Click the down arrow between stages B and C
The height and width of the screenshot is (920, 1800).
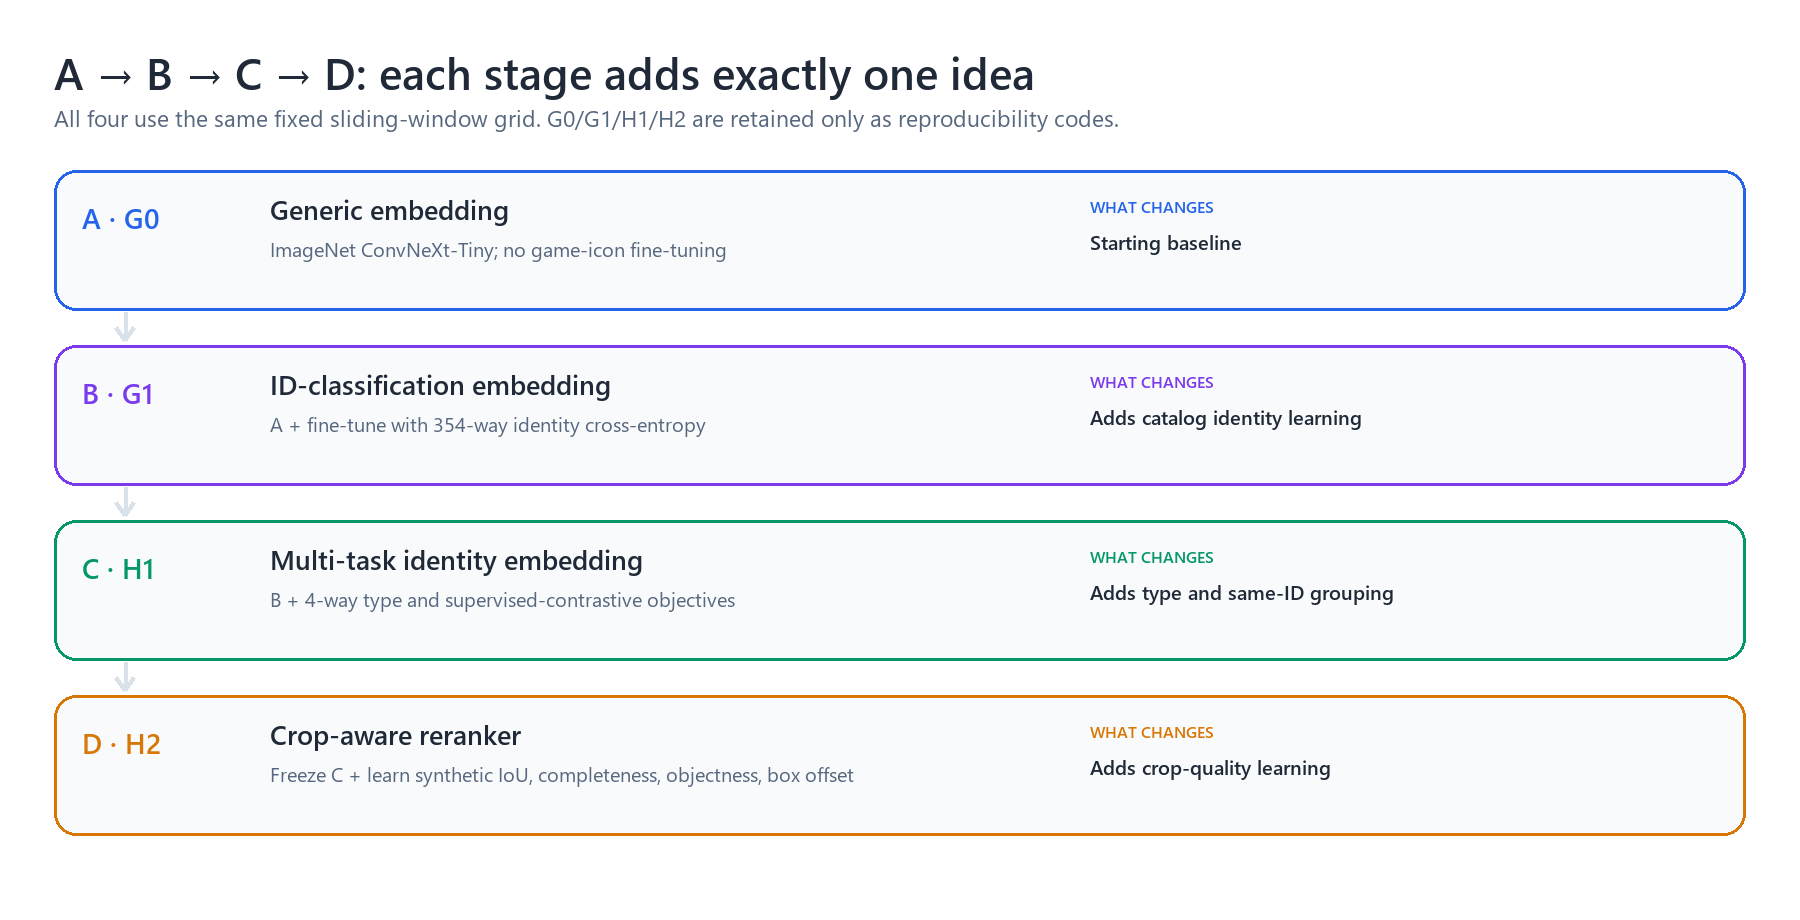point(125,503)
